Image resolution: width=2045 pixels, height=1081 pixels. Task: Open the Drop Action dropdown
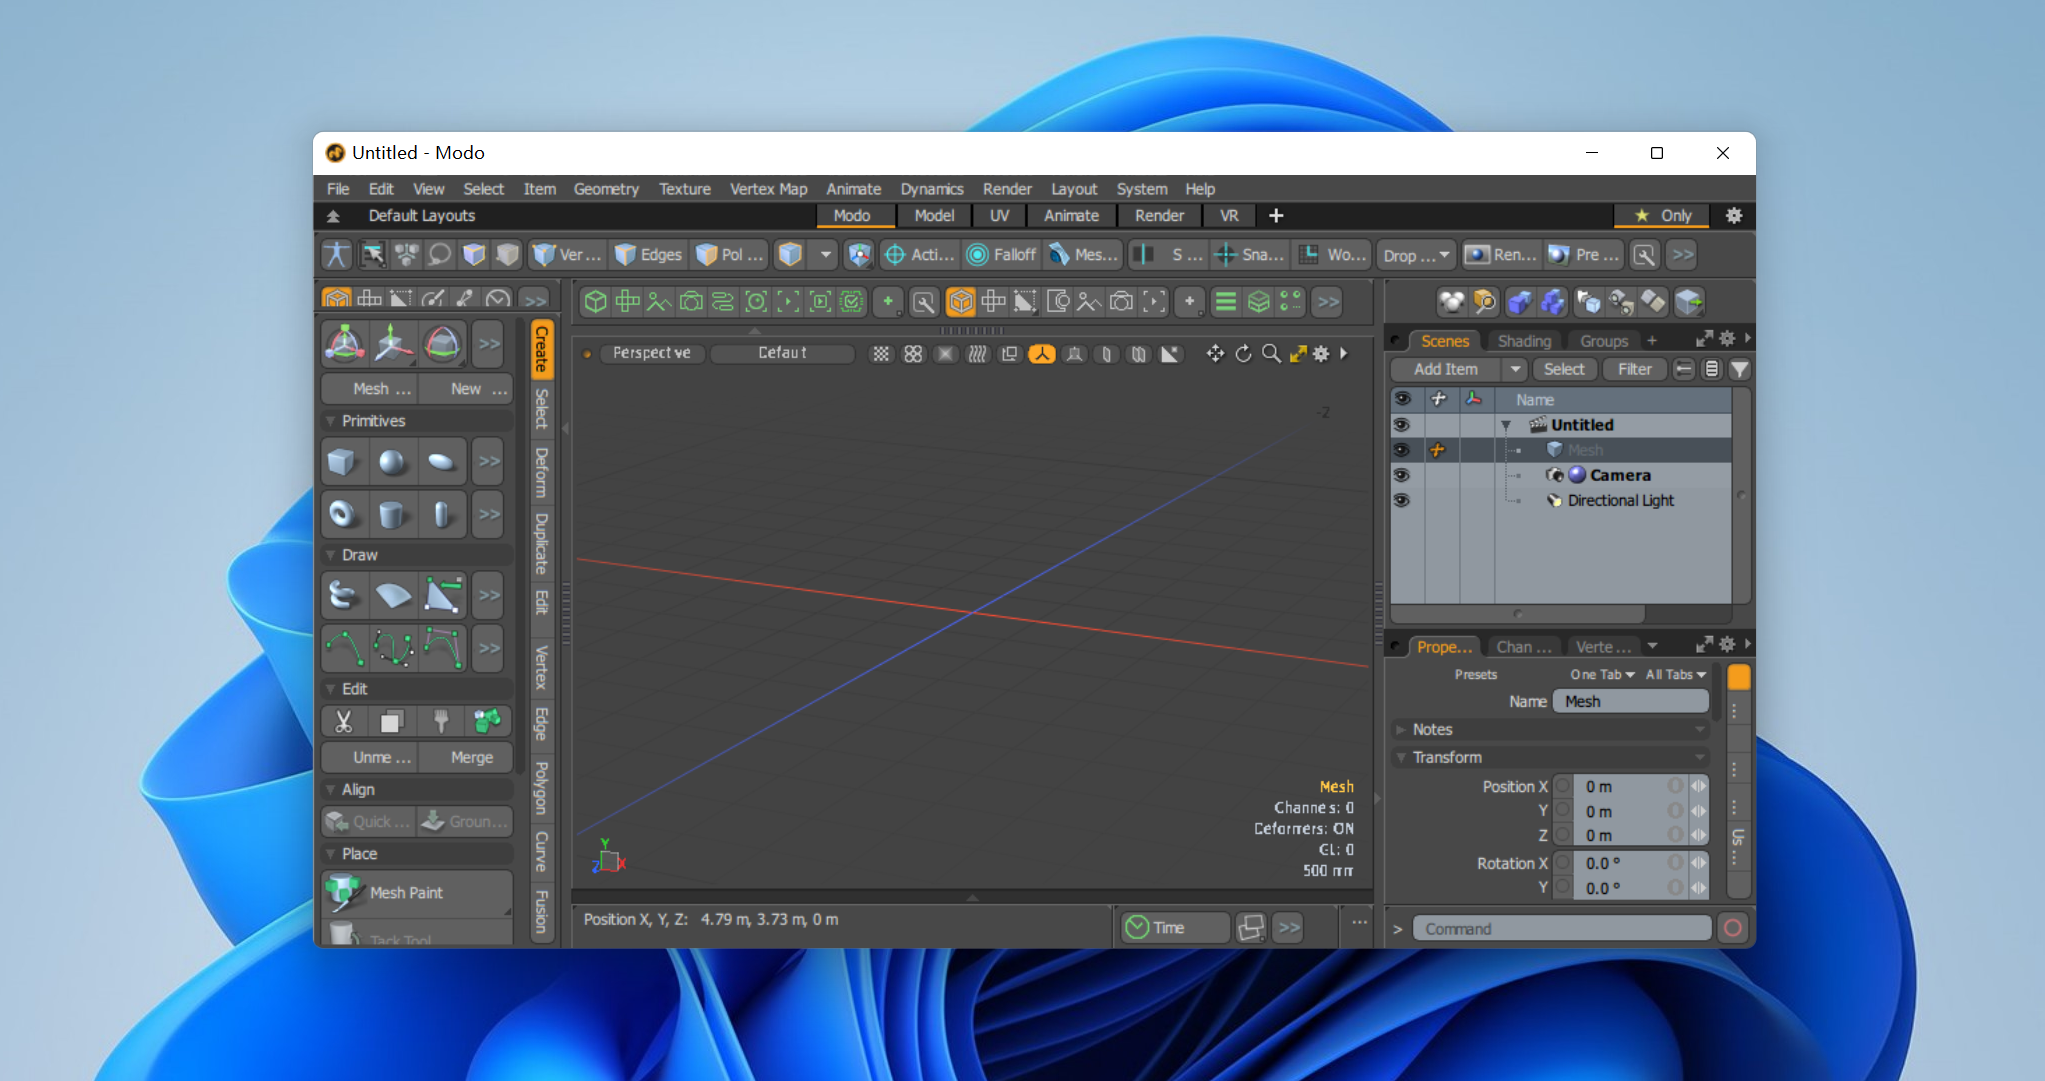pos(1416,255)
